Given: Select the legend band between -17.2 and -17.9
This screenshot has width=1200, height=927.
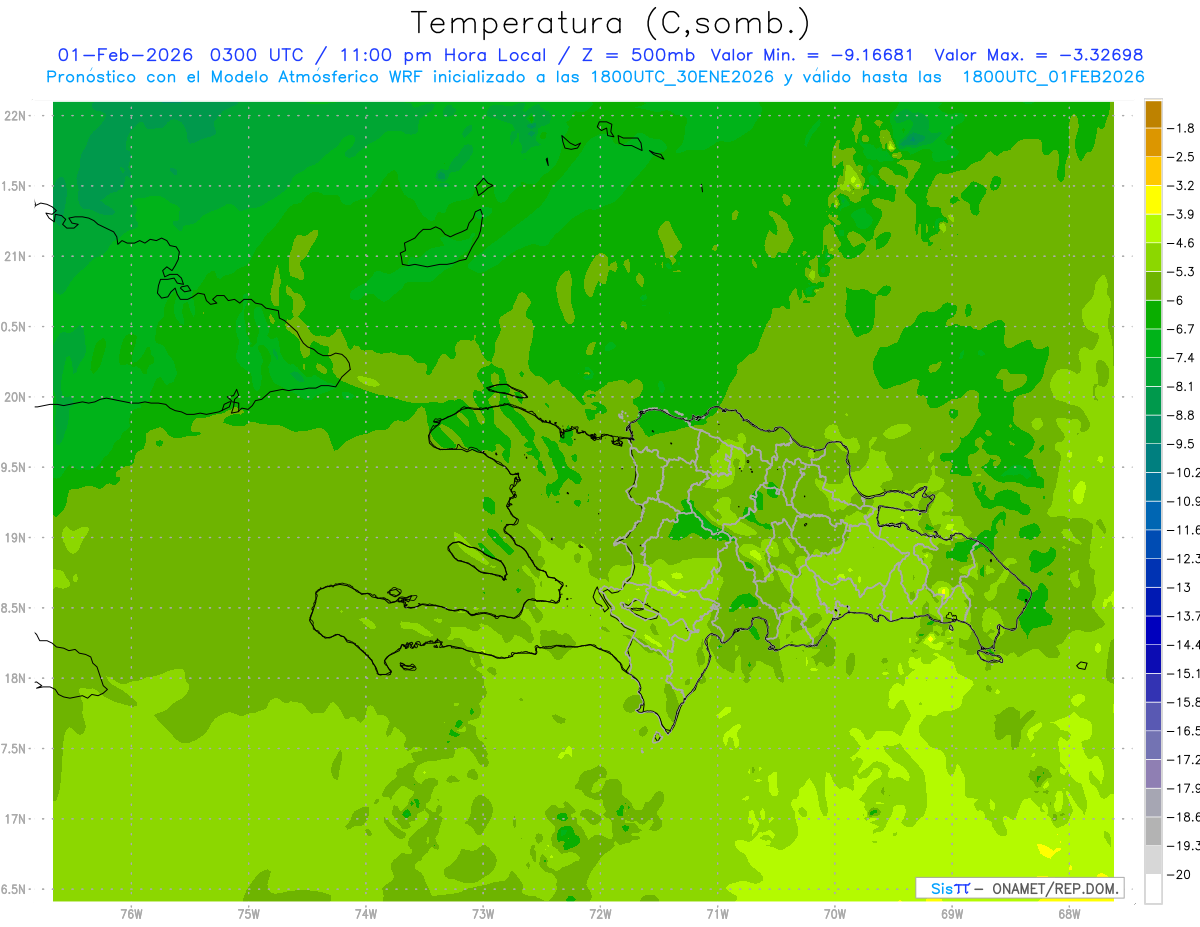Looking at the screenshot, I should [x=1153, y=773].
